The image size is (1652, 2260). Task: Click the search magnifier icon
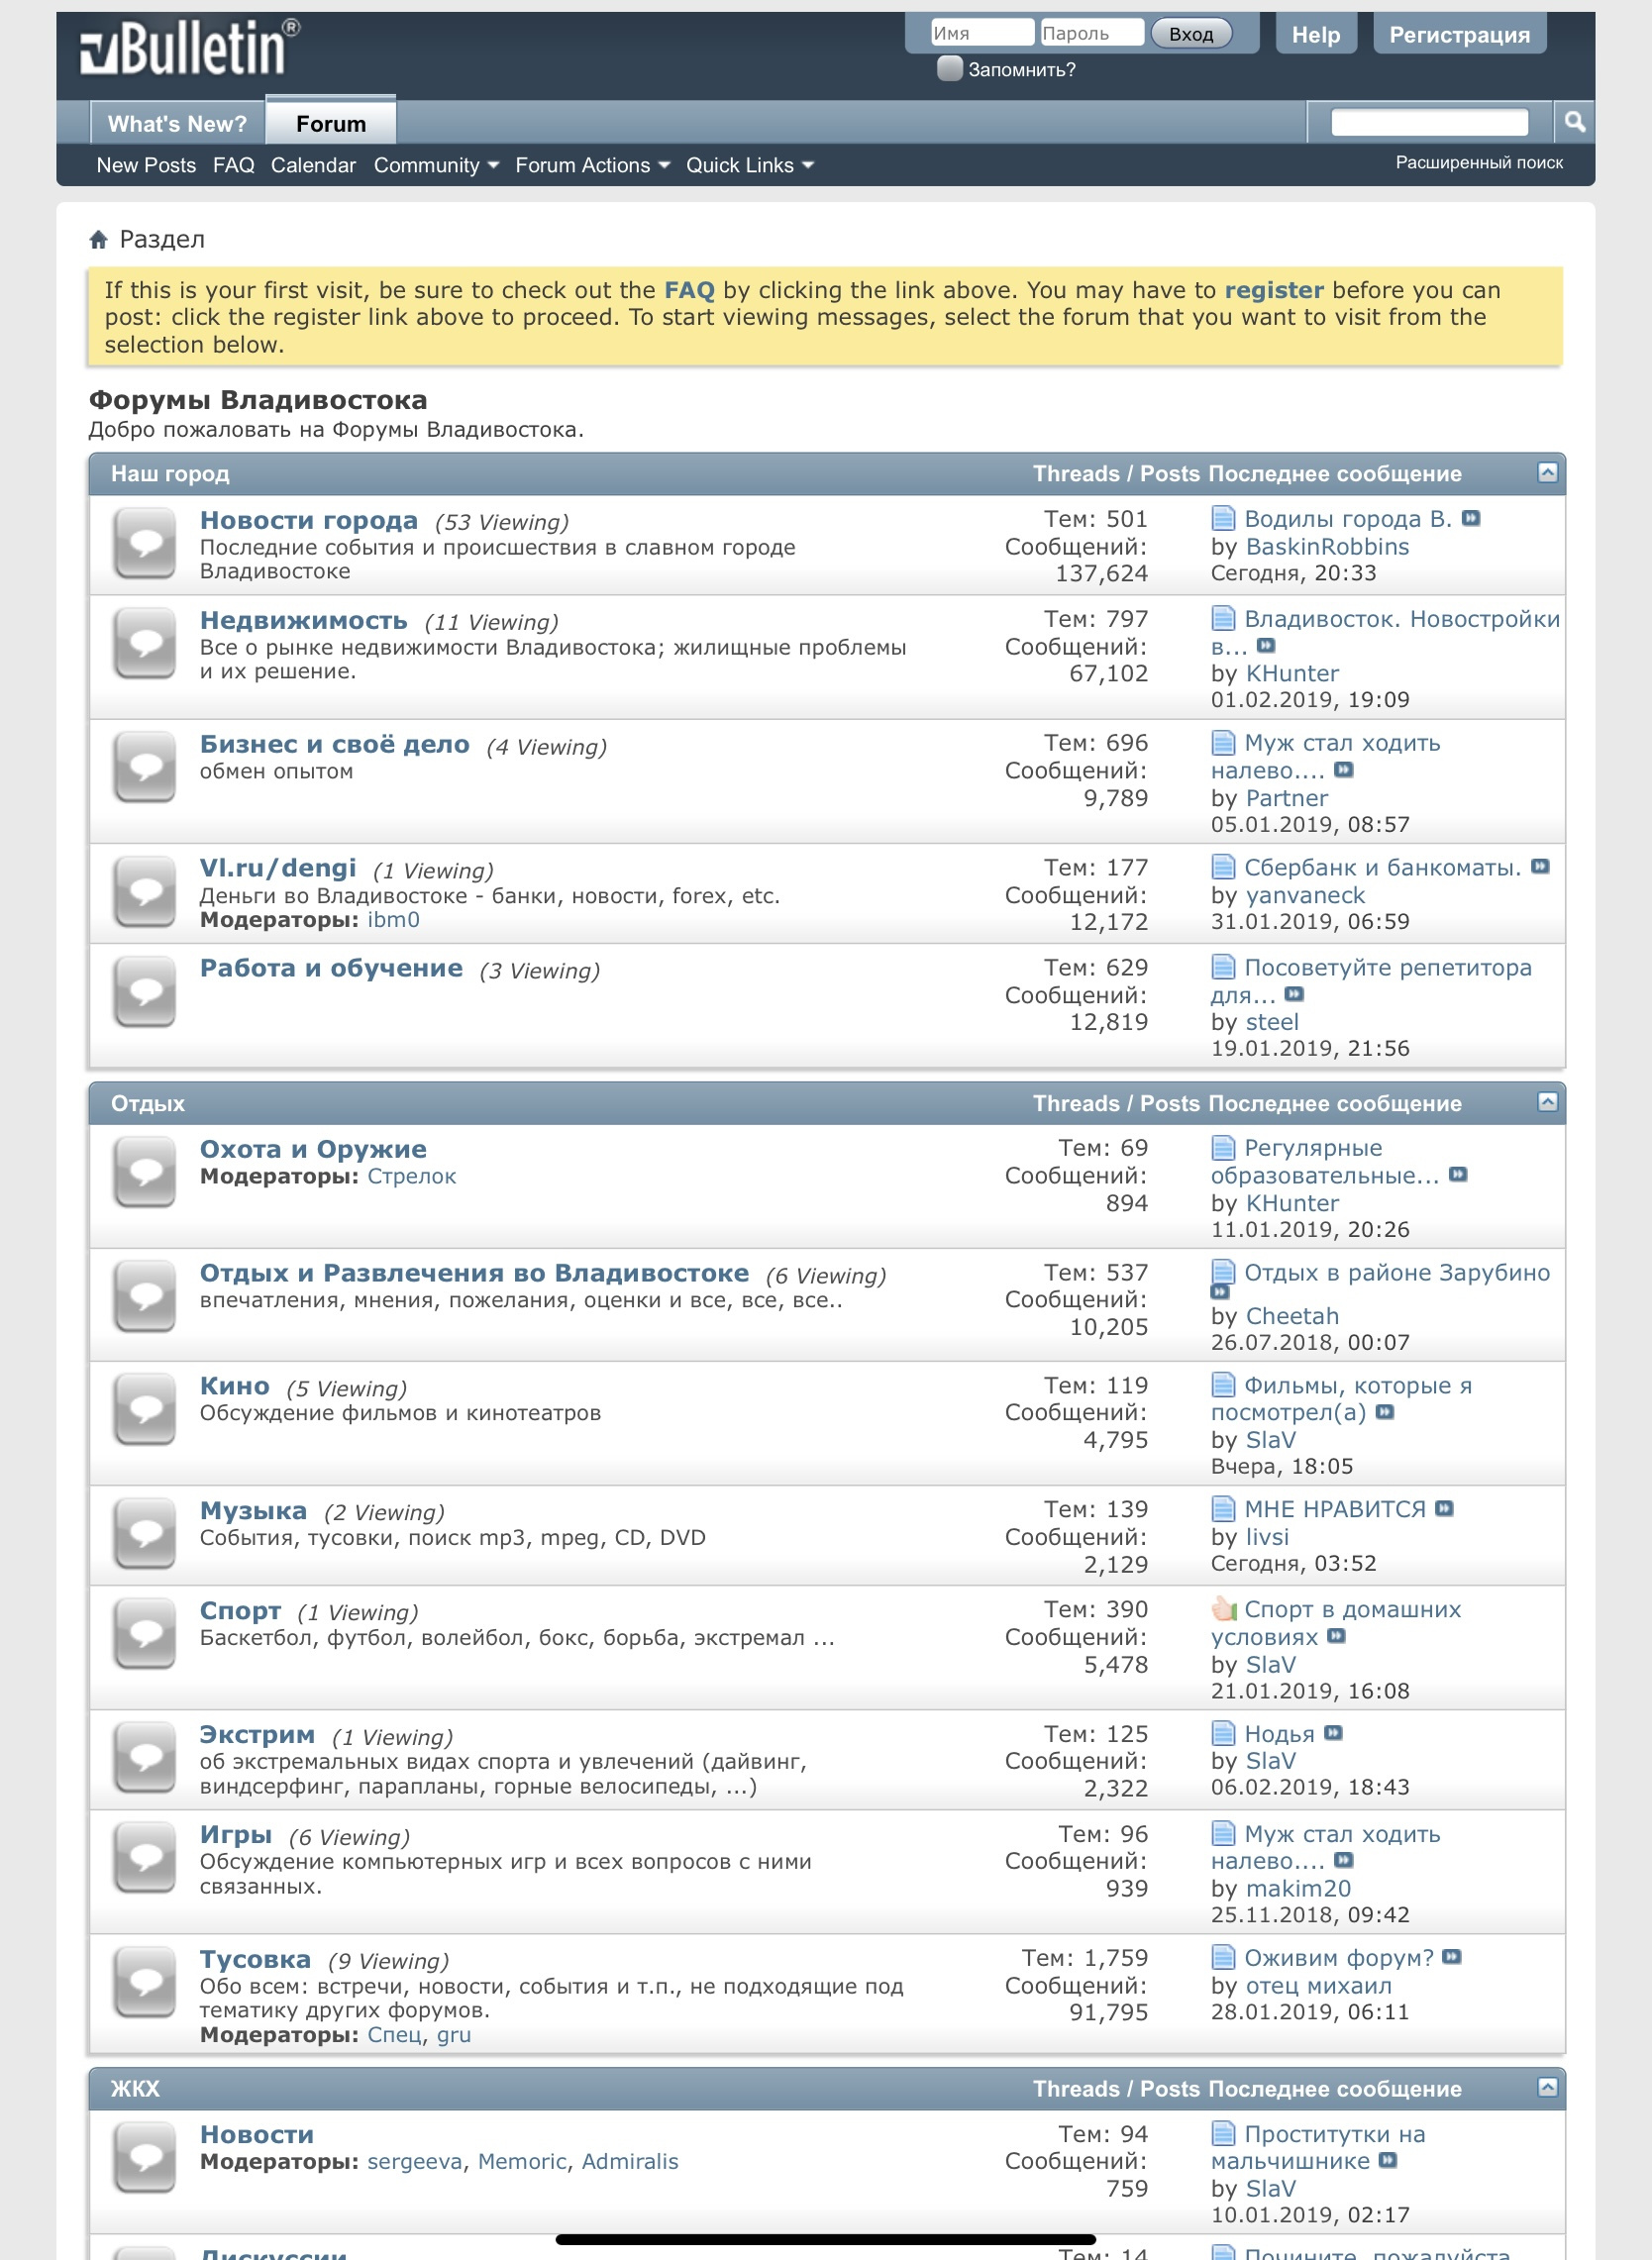[x=1574, y=123]
